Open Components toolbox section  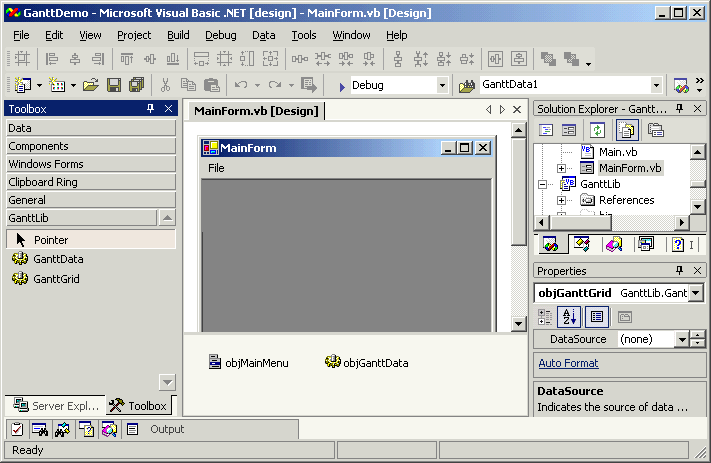point(91,146)
